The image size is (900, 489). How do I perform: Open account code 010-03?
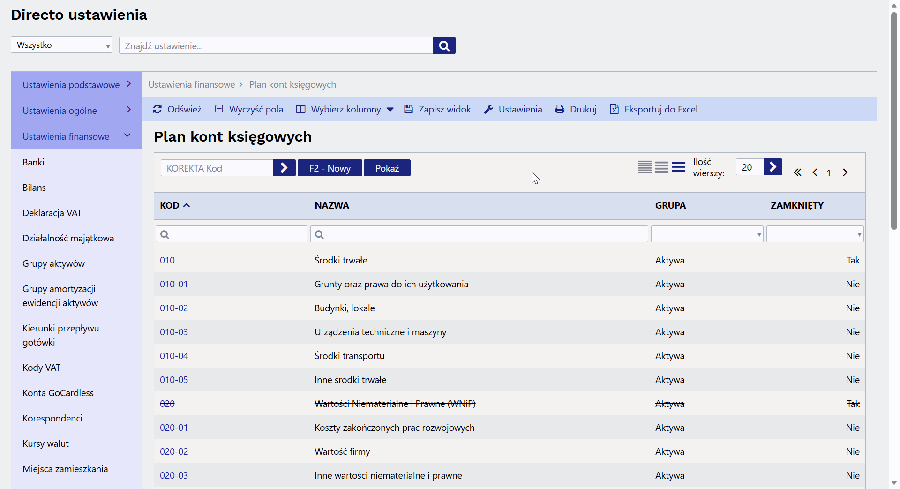pyautogui.click(x=173, y=332)
